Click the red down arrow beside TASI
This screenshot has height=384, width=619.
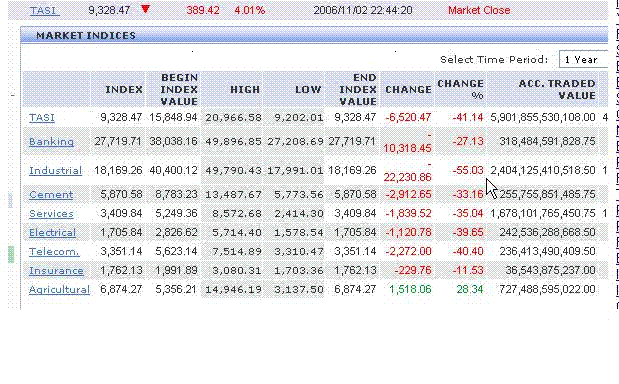coord(145,9)
